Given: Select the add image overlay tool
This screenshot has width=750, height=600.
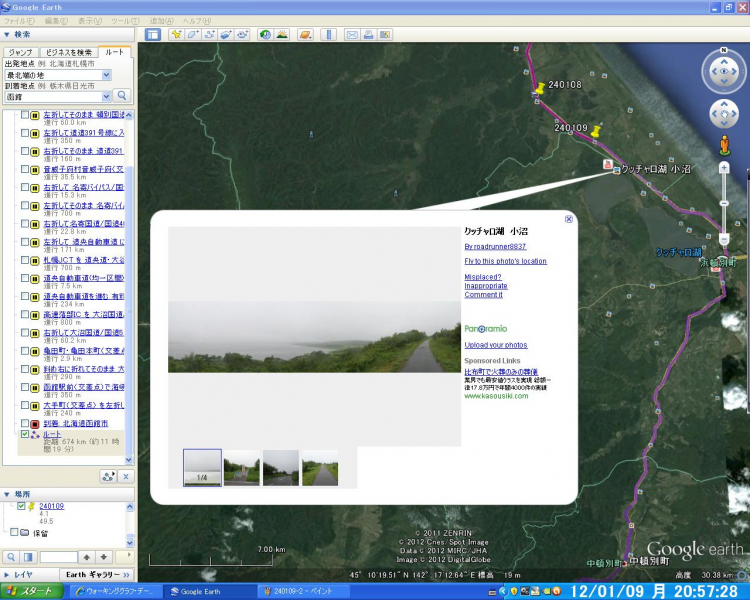Looking at the screenshot, I should click(x=226, y=34).
